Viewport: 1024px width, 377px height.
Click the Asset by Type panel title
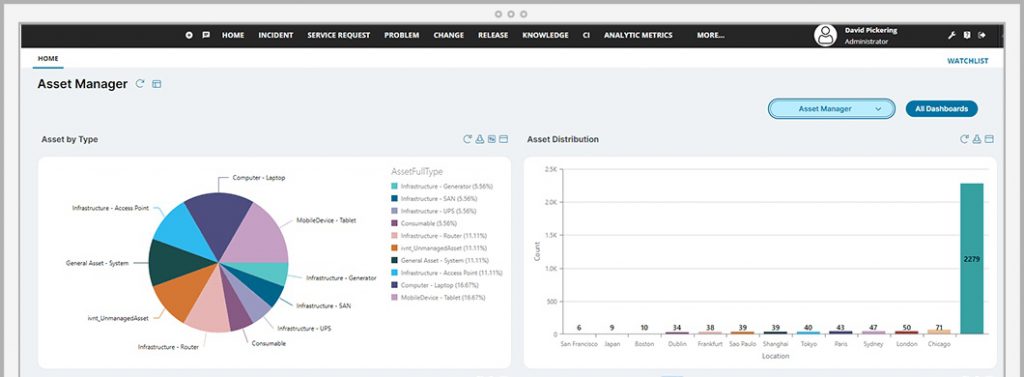[70, 139]
